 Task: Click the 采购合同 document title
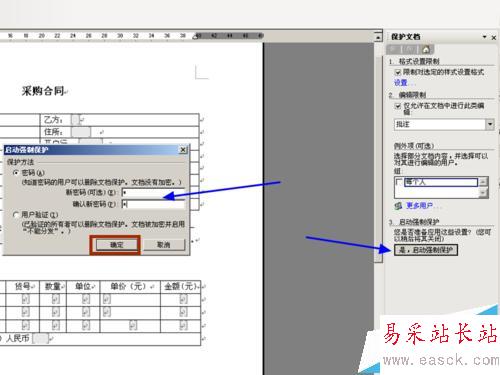[x=43, y=91]
